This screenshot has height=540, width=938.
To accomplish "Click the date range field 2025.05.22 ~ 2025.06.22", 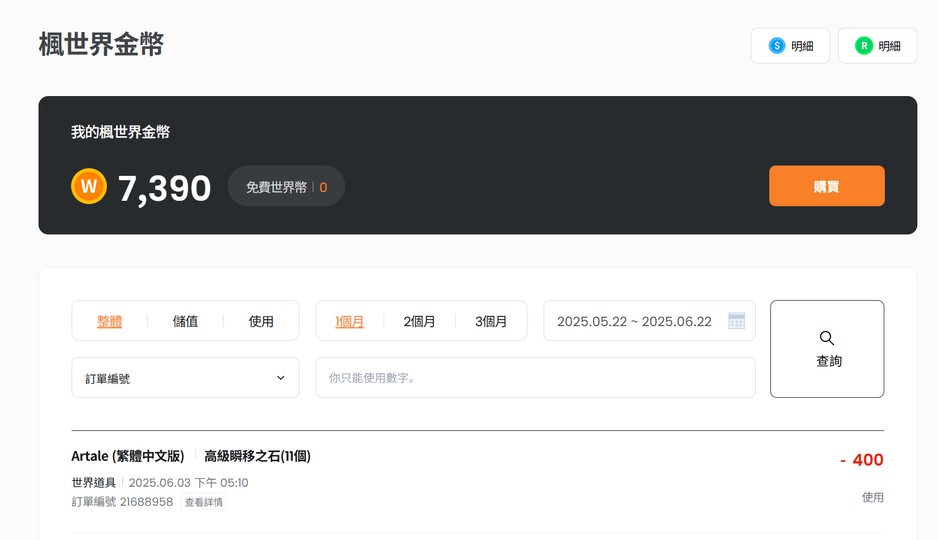I will pos(649,321).
